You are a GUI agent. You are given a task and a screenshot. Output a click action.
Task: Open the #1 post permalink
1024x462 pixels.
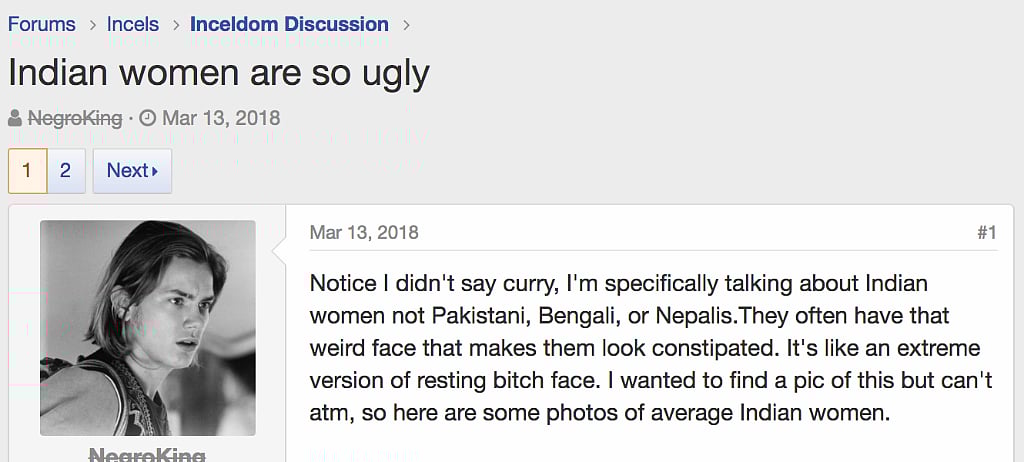[x=986, y=233]
